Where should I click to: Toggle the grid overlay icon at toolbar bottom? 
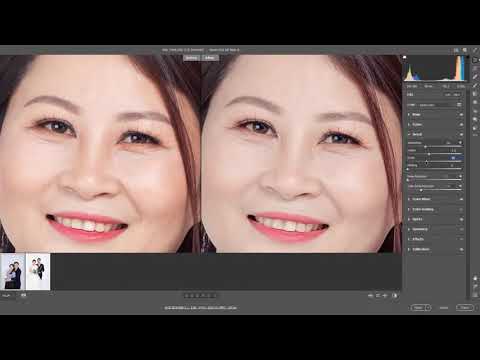pyautogui.click(x=475, y=295)
